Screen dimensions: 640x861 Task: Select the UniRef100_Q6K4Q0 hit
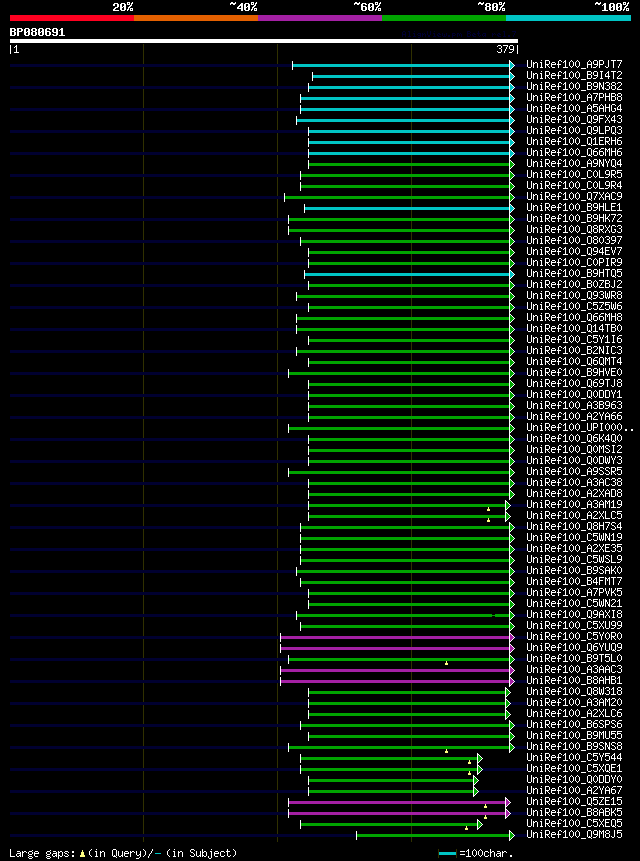click(574, 439)
